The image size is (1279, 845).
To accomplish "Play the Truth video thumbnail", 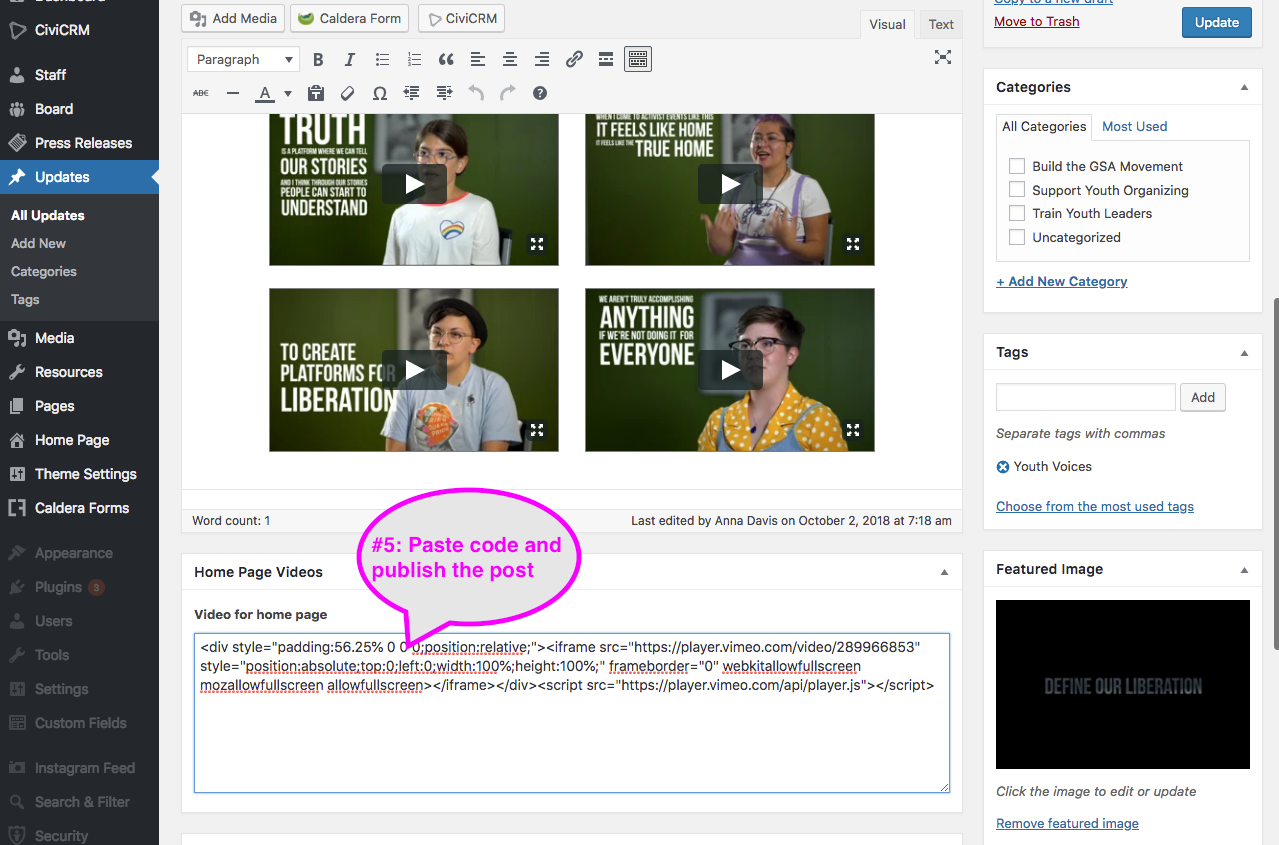I will [414, 184].
